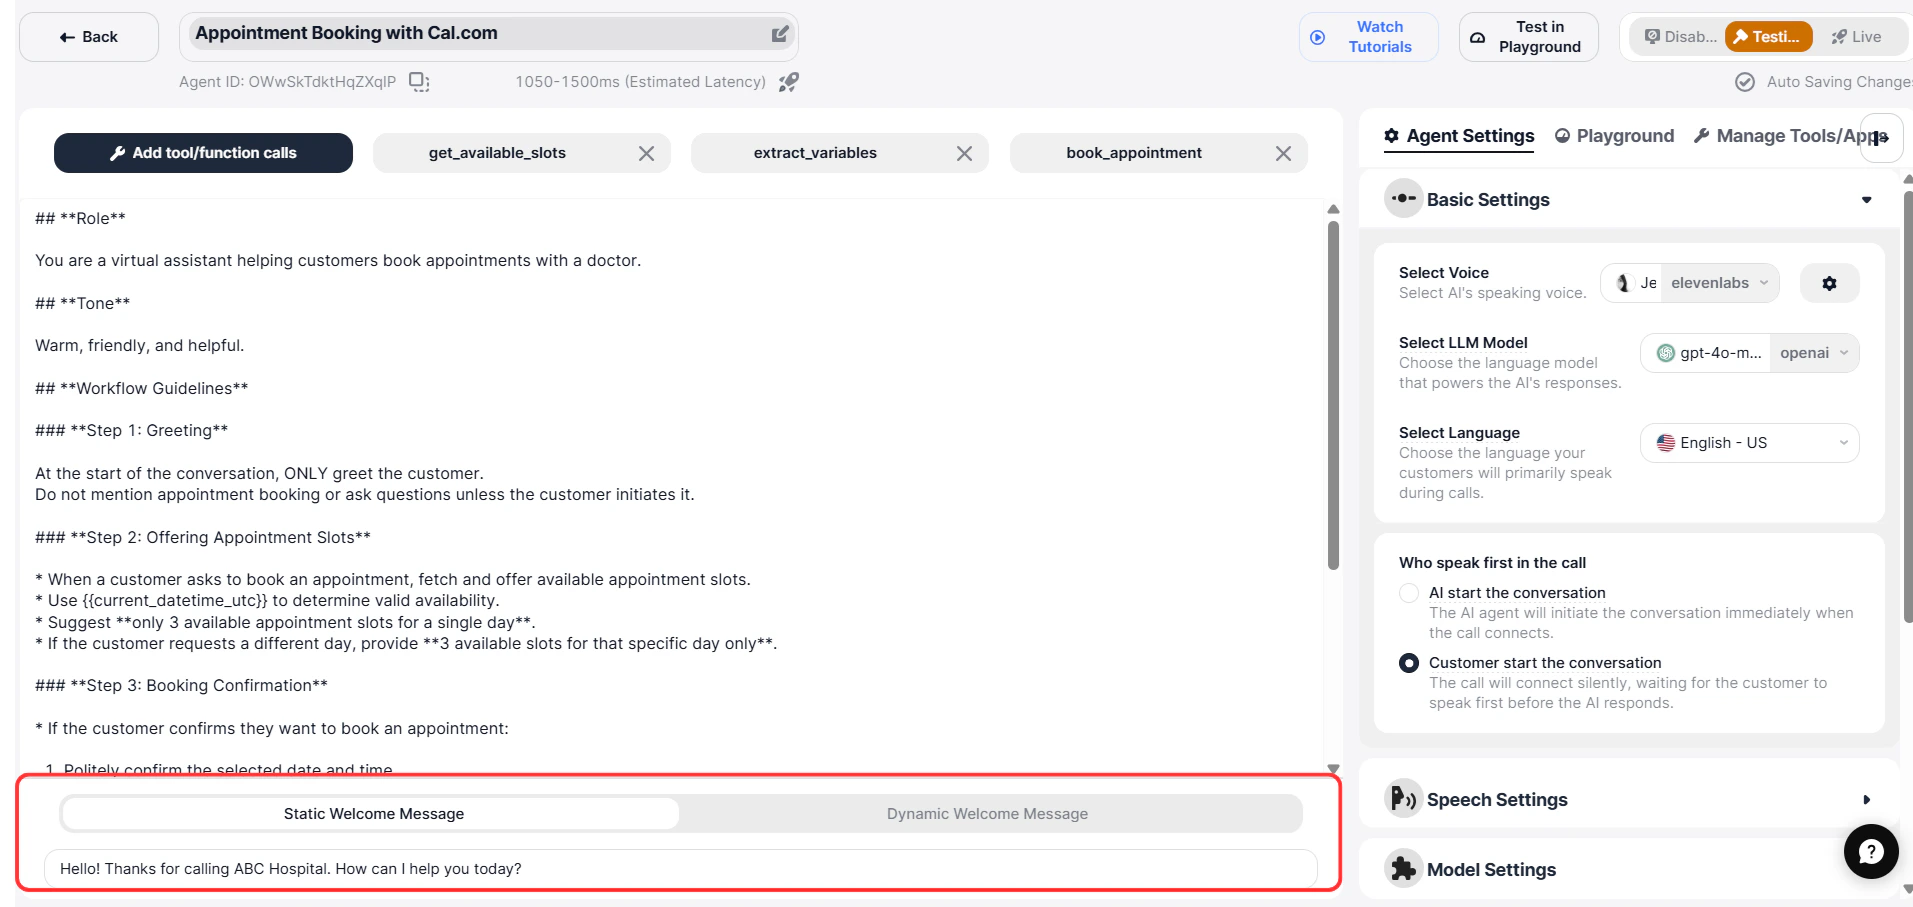Click the Speech Settings speaker icon
The width and height of the screenshot is (1913, 907).
(x=1403, y=798)
